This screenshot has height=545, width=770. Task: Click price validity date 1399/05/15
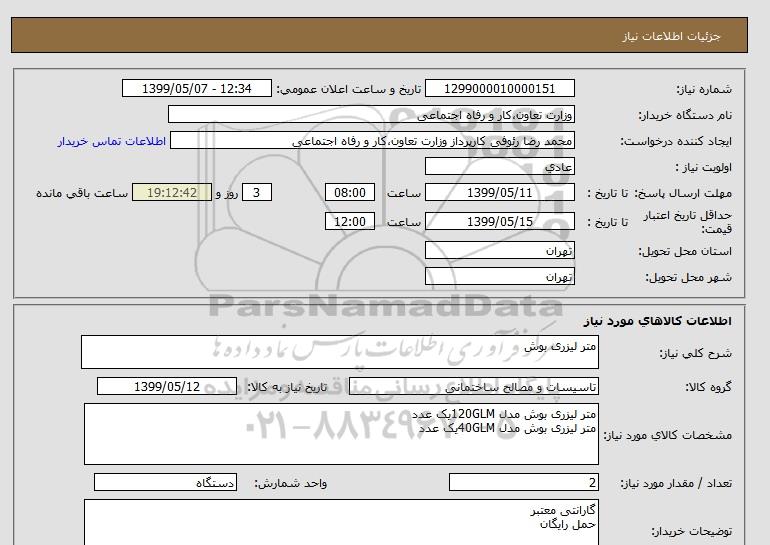point(499,221)
